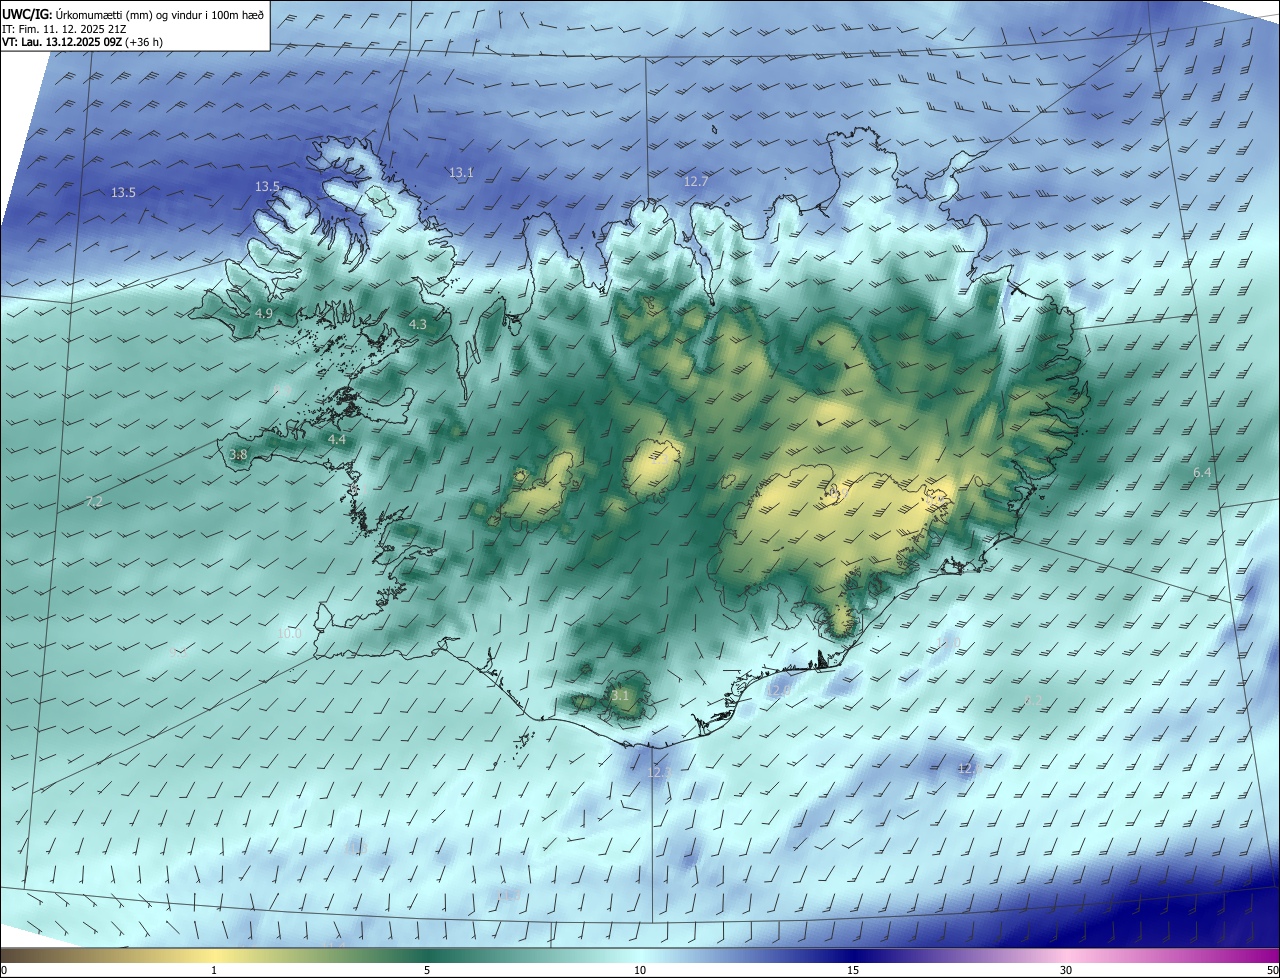Click the 30 tick label on the colour scale
The image size is (1280, 978).
point(1066,971)
